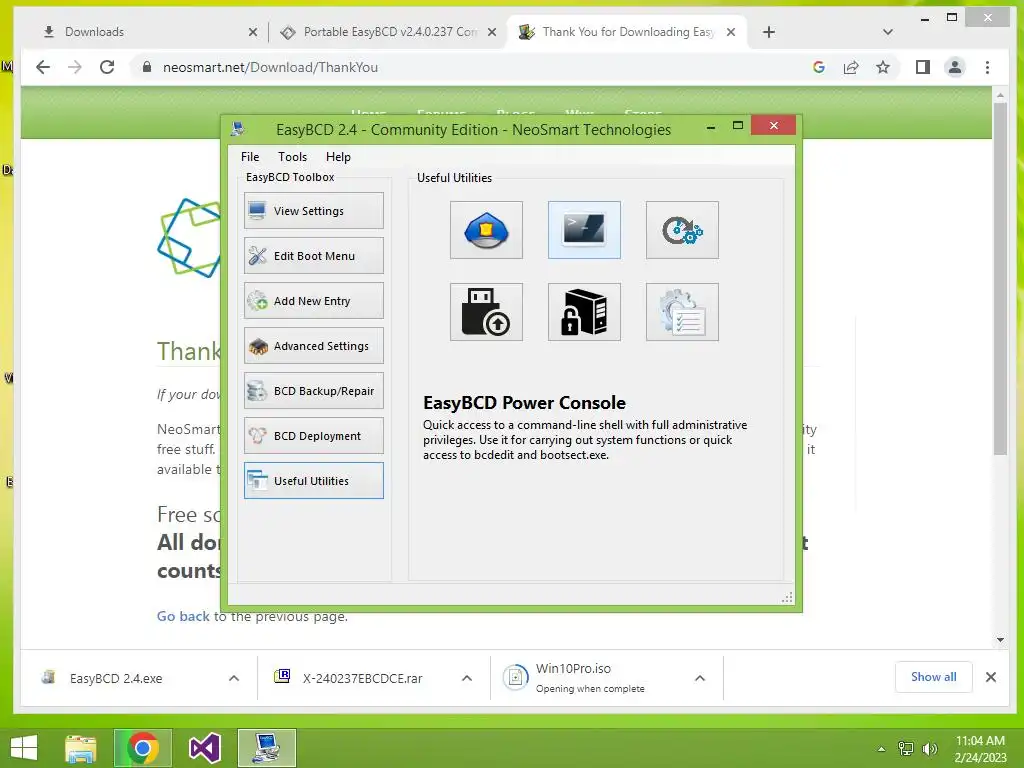This screenshot has height=768, width=1024.
Task: Launch the EasyBCD Power Console icon
Action: (584, 230)
